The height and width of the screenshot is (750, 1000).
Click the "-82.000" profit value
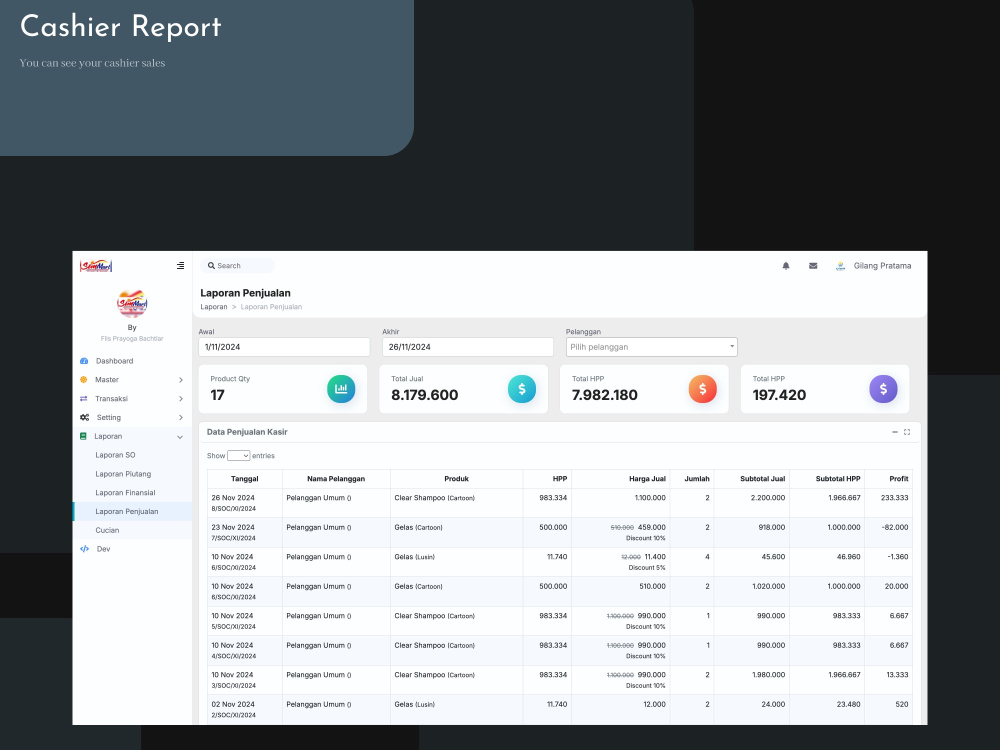(895, 527)
